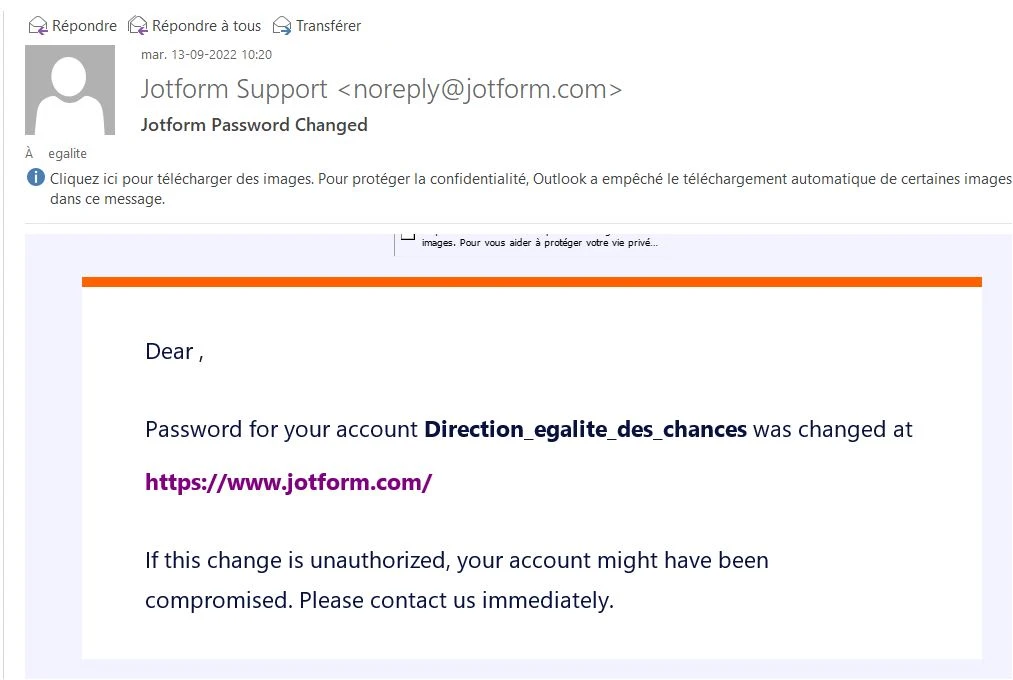1013x680 pixels.
Task: Click the bold account name Direction_egalite_des_chances
Action: point(585,430)
